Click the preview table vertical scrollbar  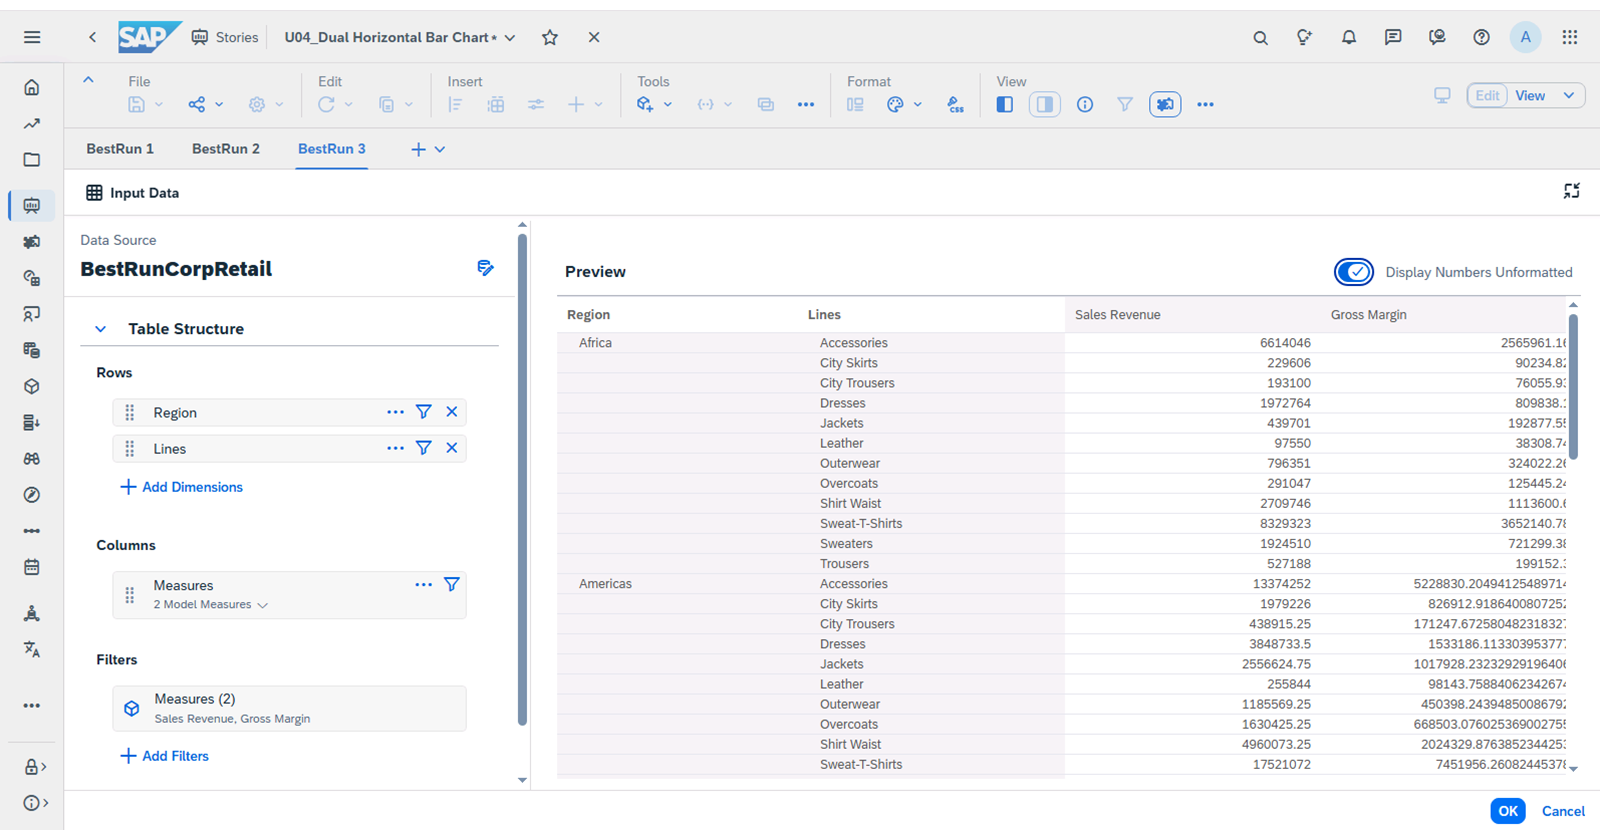click(1573, 387)
